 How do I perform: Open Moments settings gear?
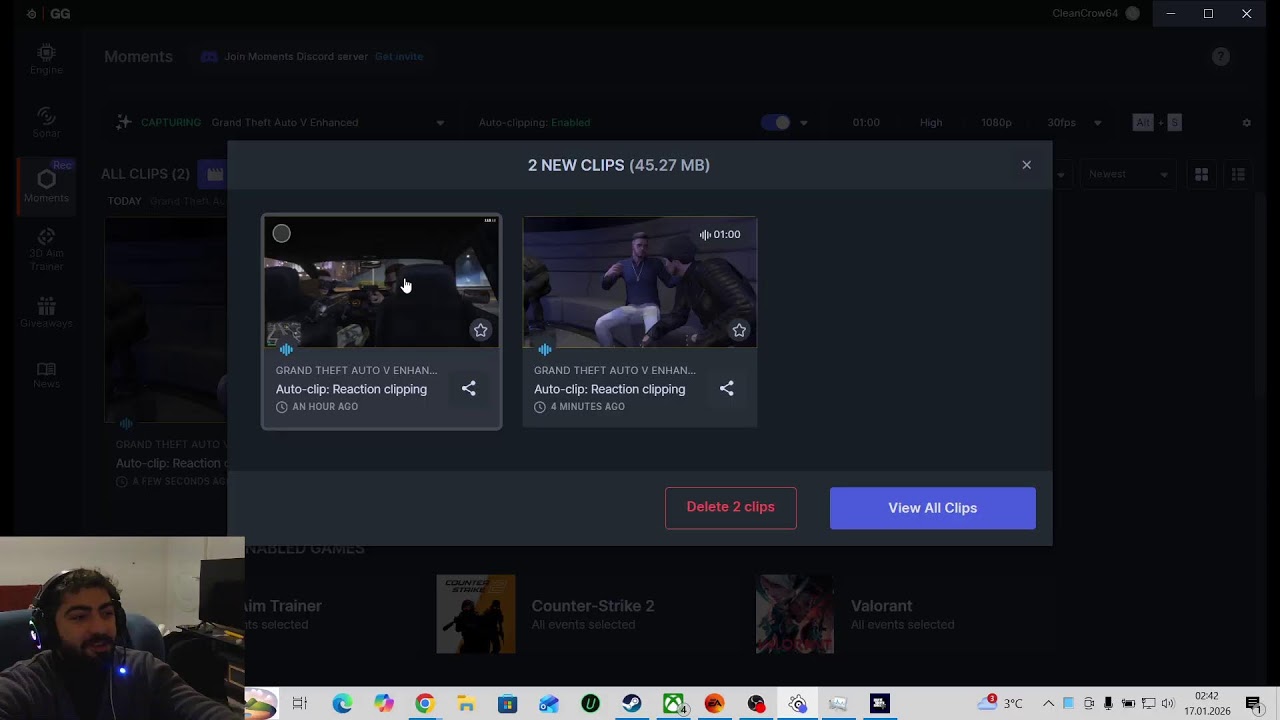[x=1247, y=123]
